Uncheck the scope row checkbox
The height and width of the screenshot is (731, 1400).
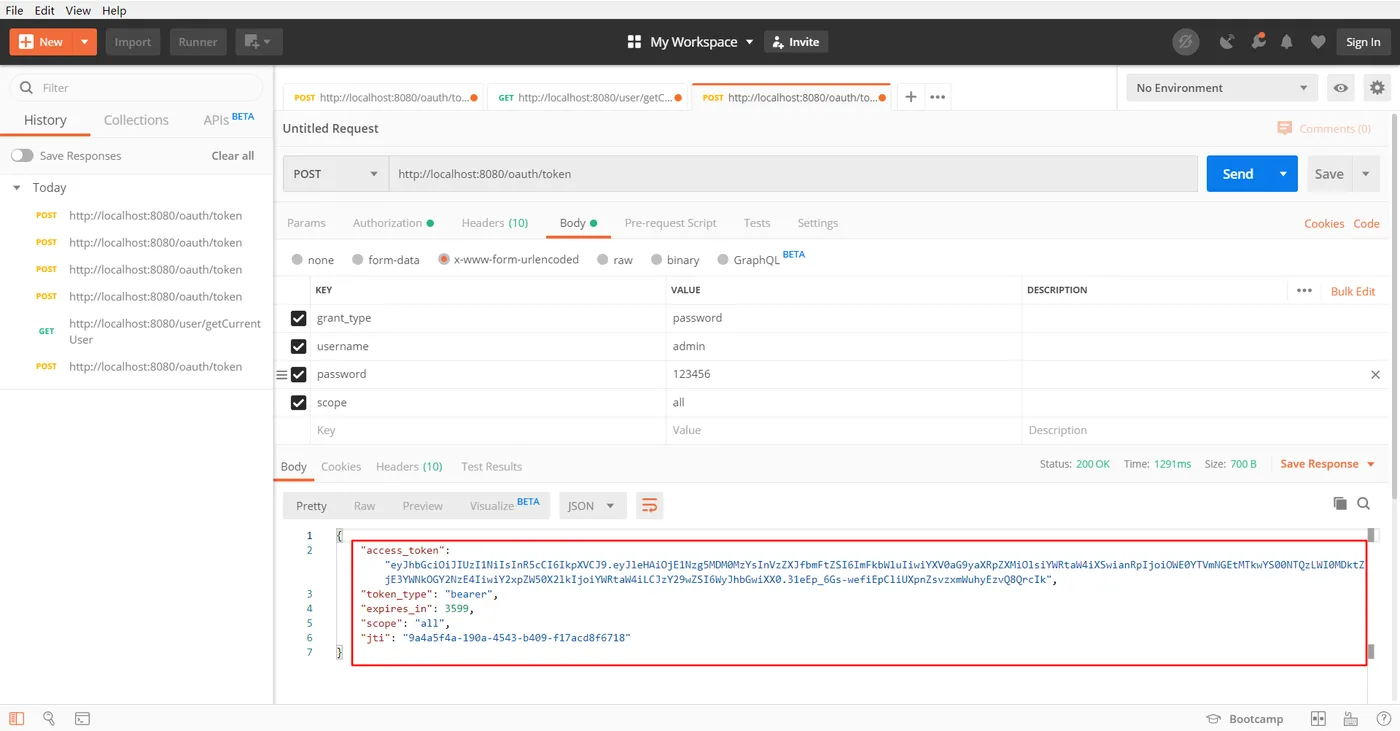point(298,402)
